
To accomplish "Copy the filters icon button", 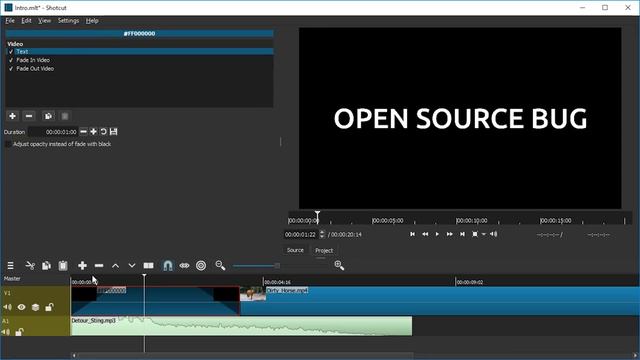I will click(48, 116).
